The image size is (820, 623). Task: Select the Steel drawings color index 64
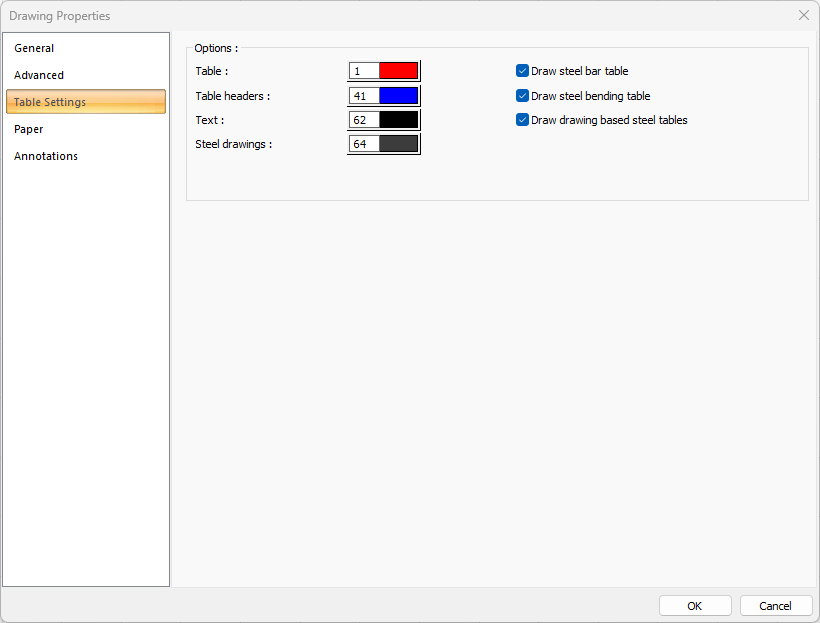point(364,144)
